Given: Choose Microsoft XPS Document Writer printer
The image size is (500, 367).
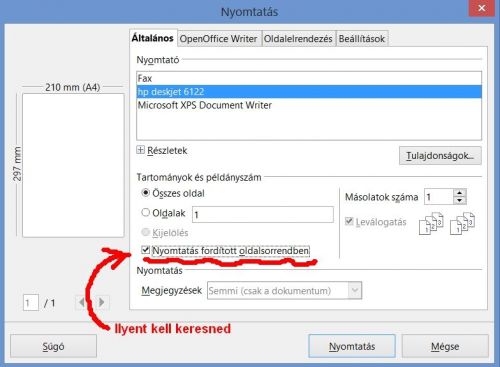Looking at the screenshot, I should pyautogui.click(x=309, y=105).
